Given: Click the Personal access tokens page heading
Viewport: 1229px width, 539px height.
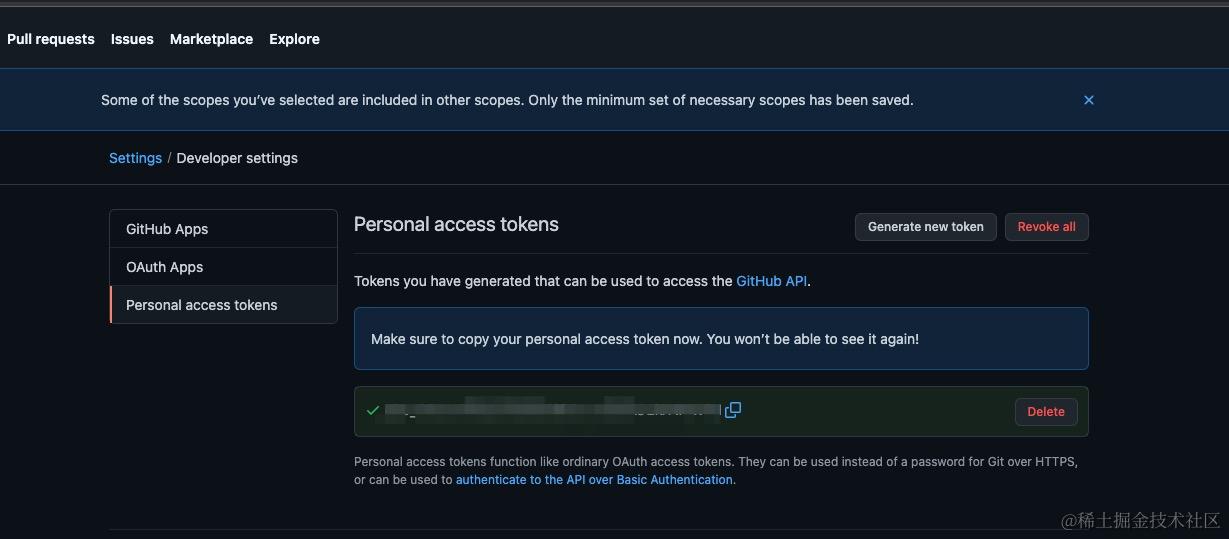Looking at the screenshot, I should [456, 225].
